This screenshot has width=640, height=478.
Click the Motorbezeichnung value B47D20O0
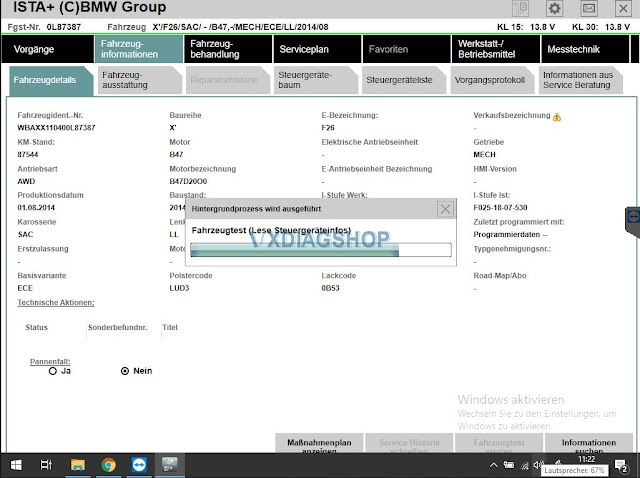tap(188, 181)
